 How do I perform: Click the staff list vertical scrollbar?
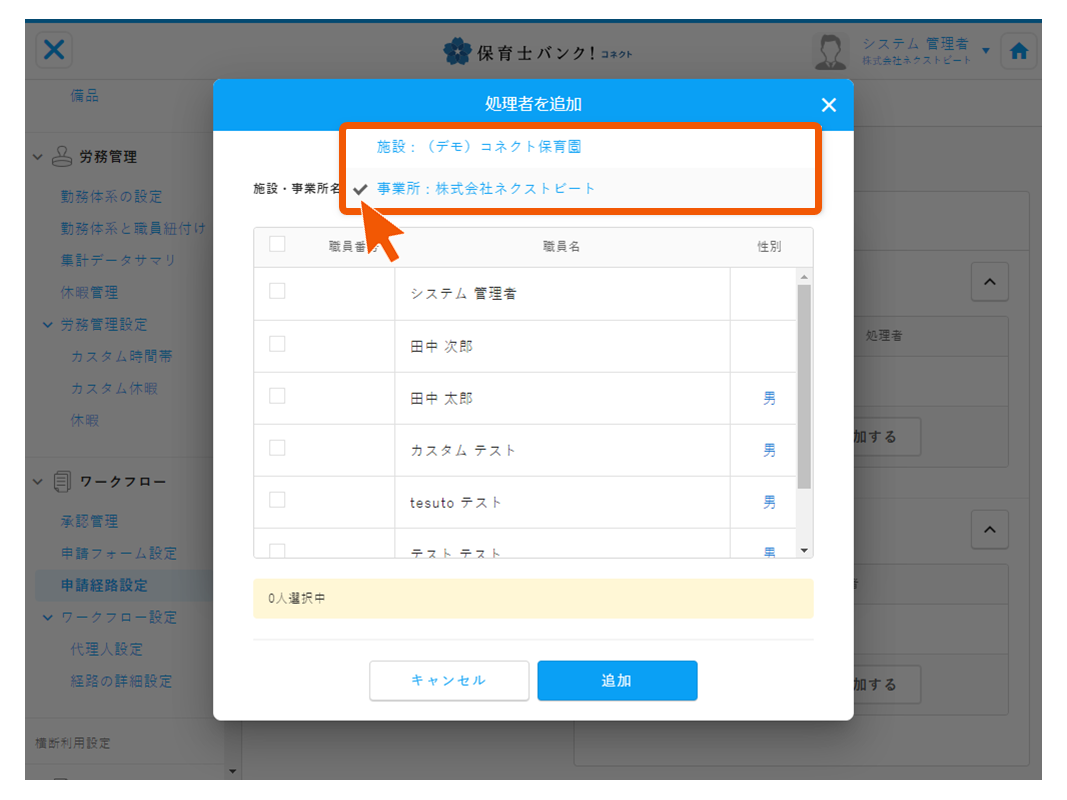(803, 385)
